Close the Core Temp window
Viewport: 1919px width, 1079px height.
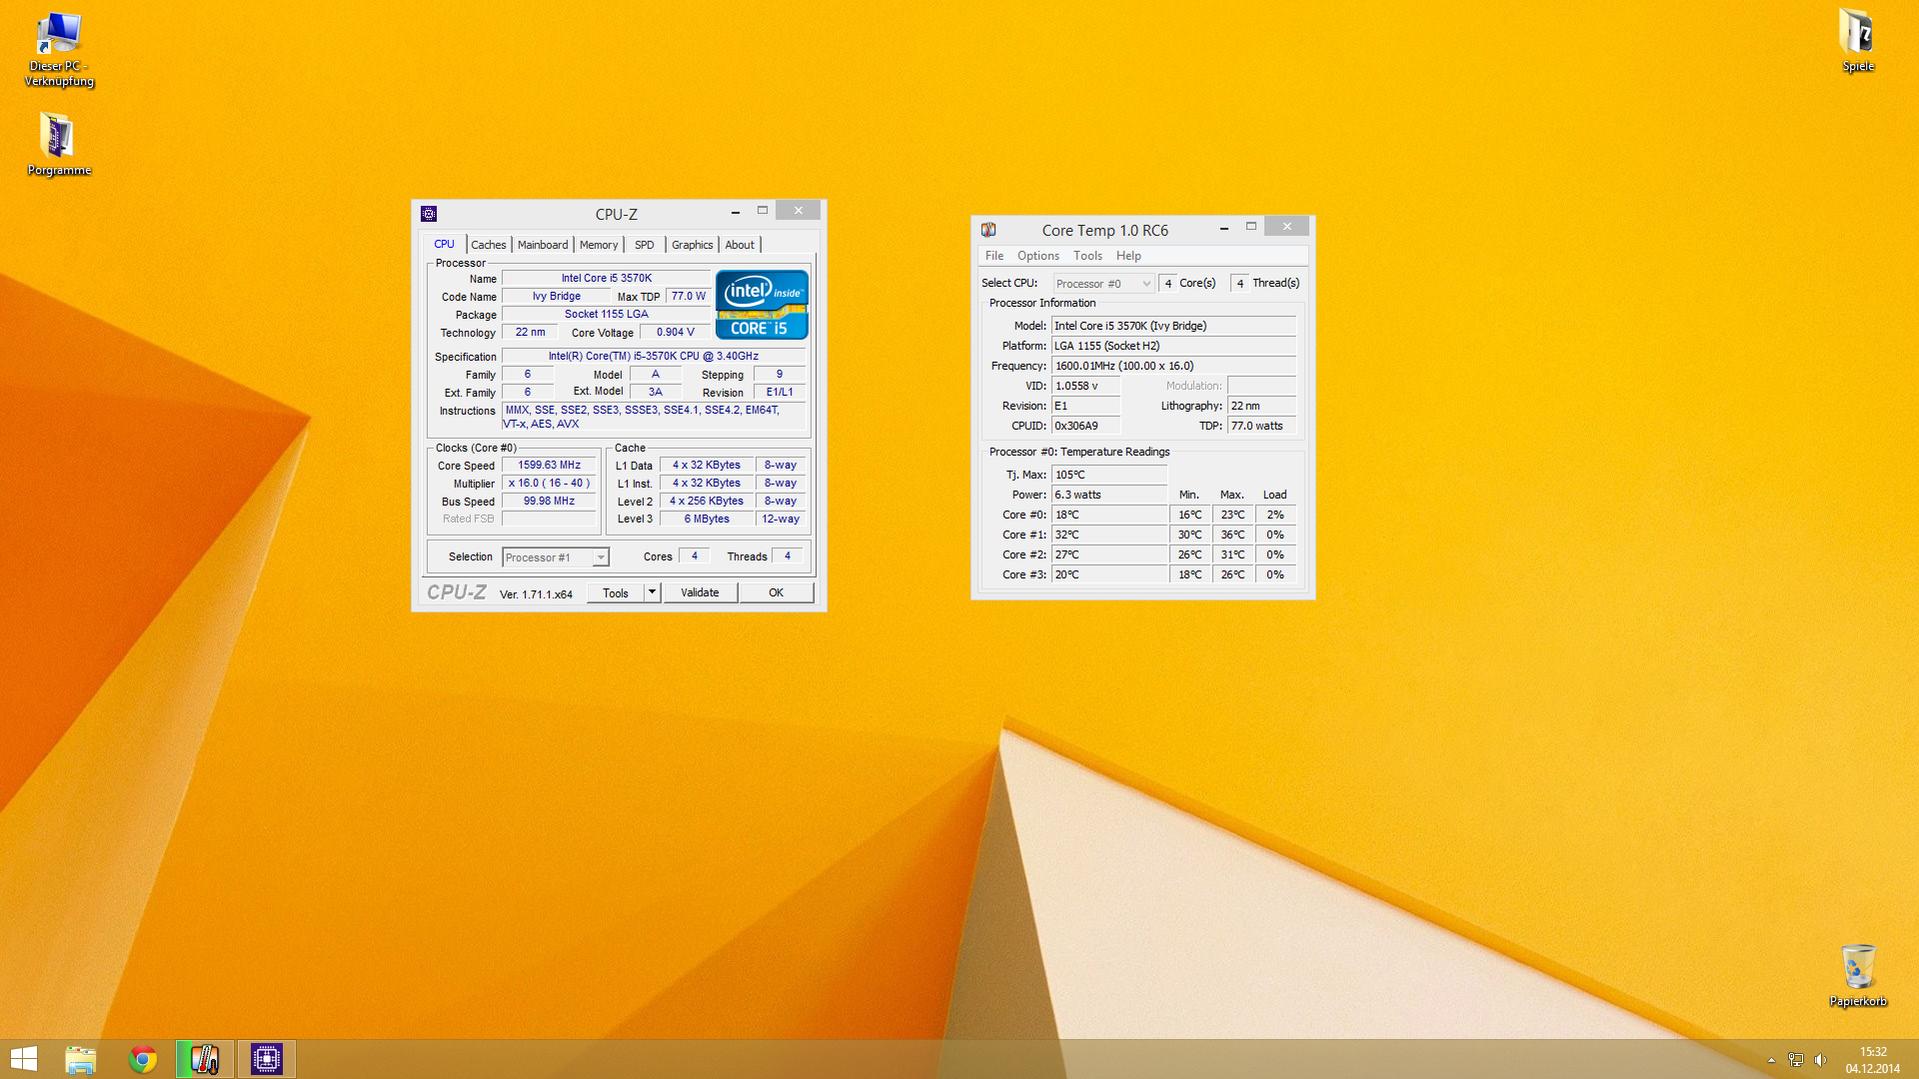[1287, 227]
